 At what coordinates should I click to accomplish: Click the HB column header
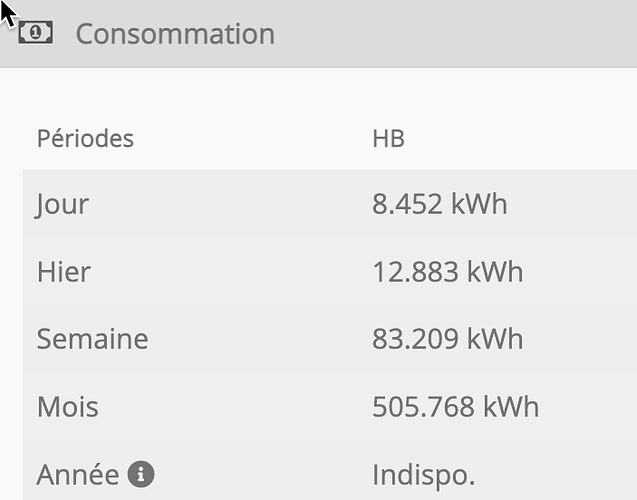tap(388, 138)
